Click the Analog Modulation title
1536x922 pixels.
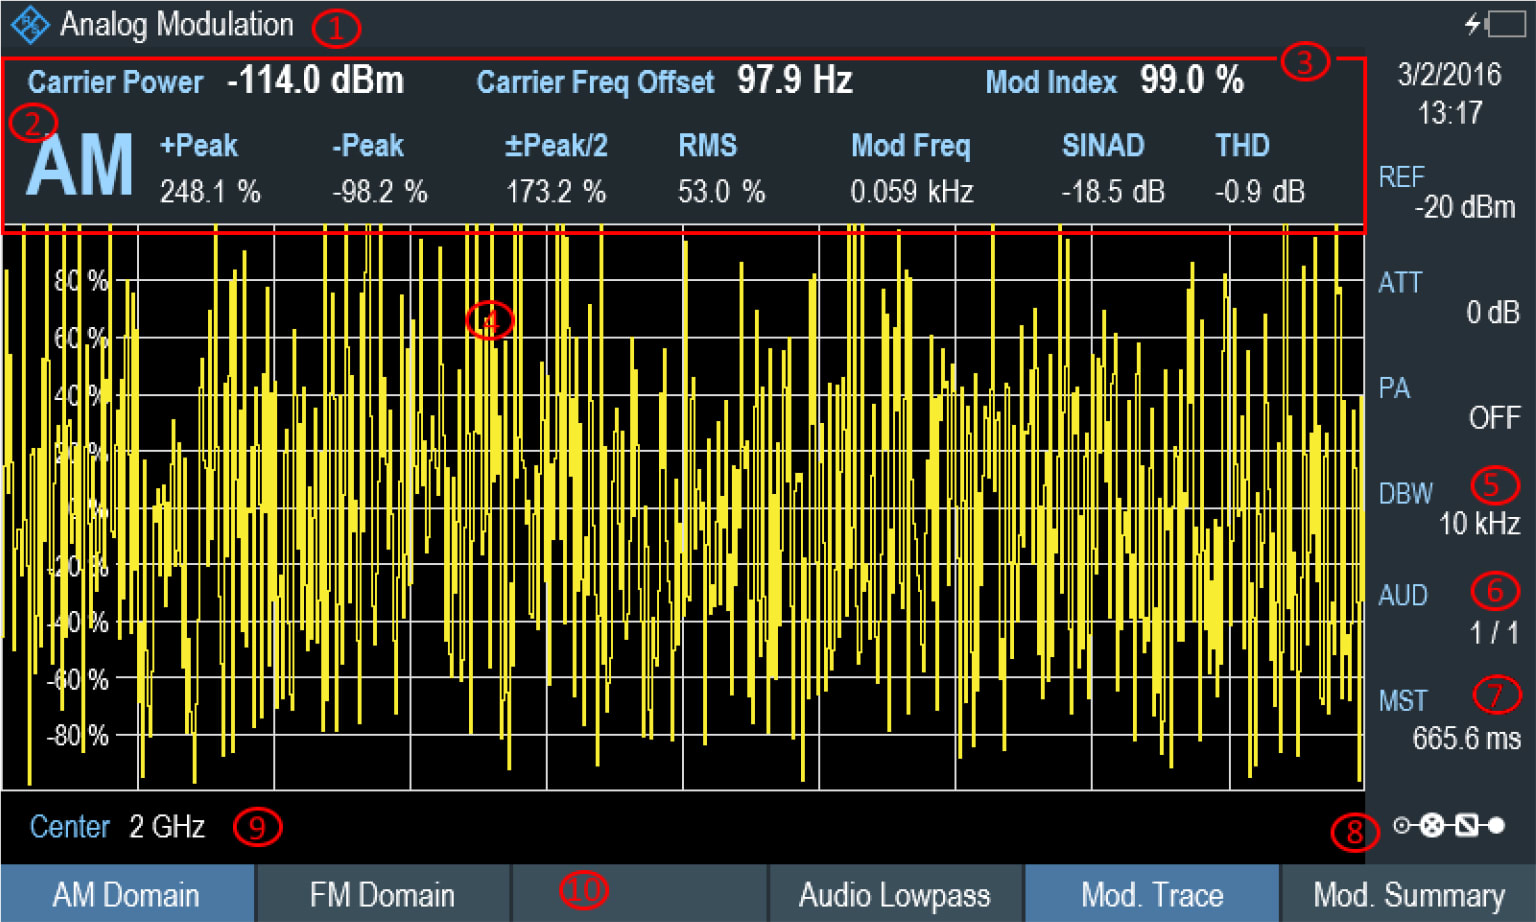pos(177,24)
